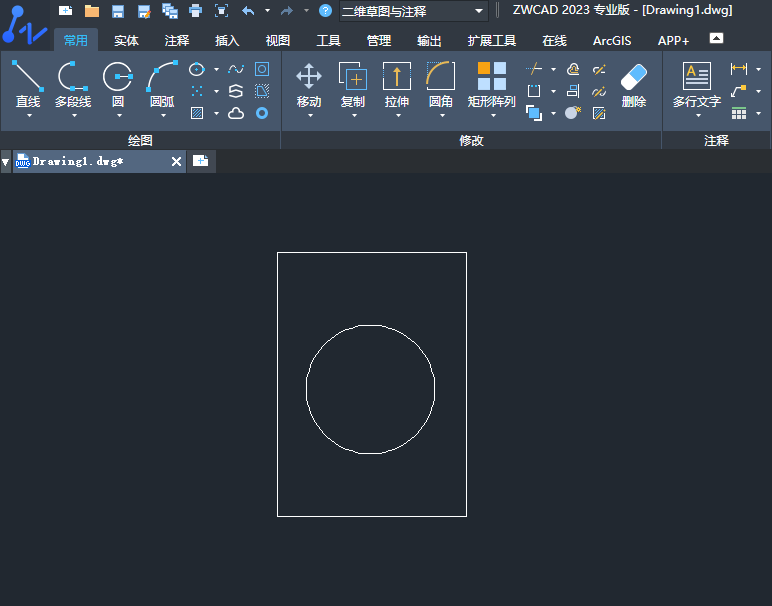
Task: Switch to the 视图 ribbon tab
Action: point(278,40)
